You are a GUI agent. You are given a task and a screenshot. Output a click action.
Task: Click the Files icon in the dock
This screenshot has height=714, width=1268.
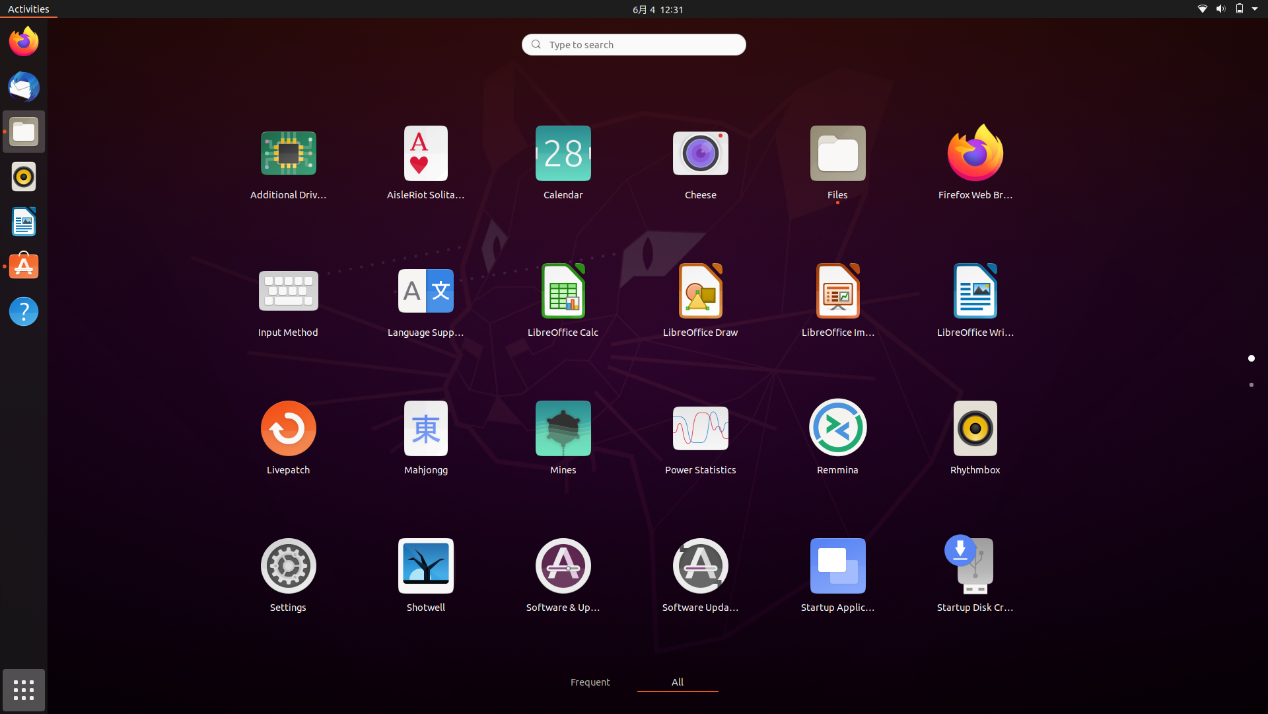point(24,132)
